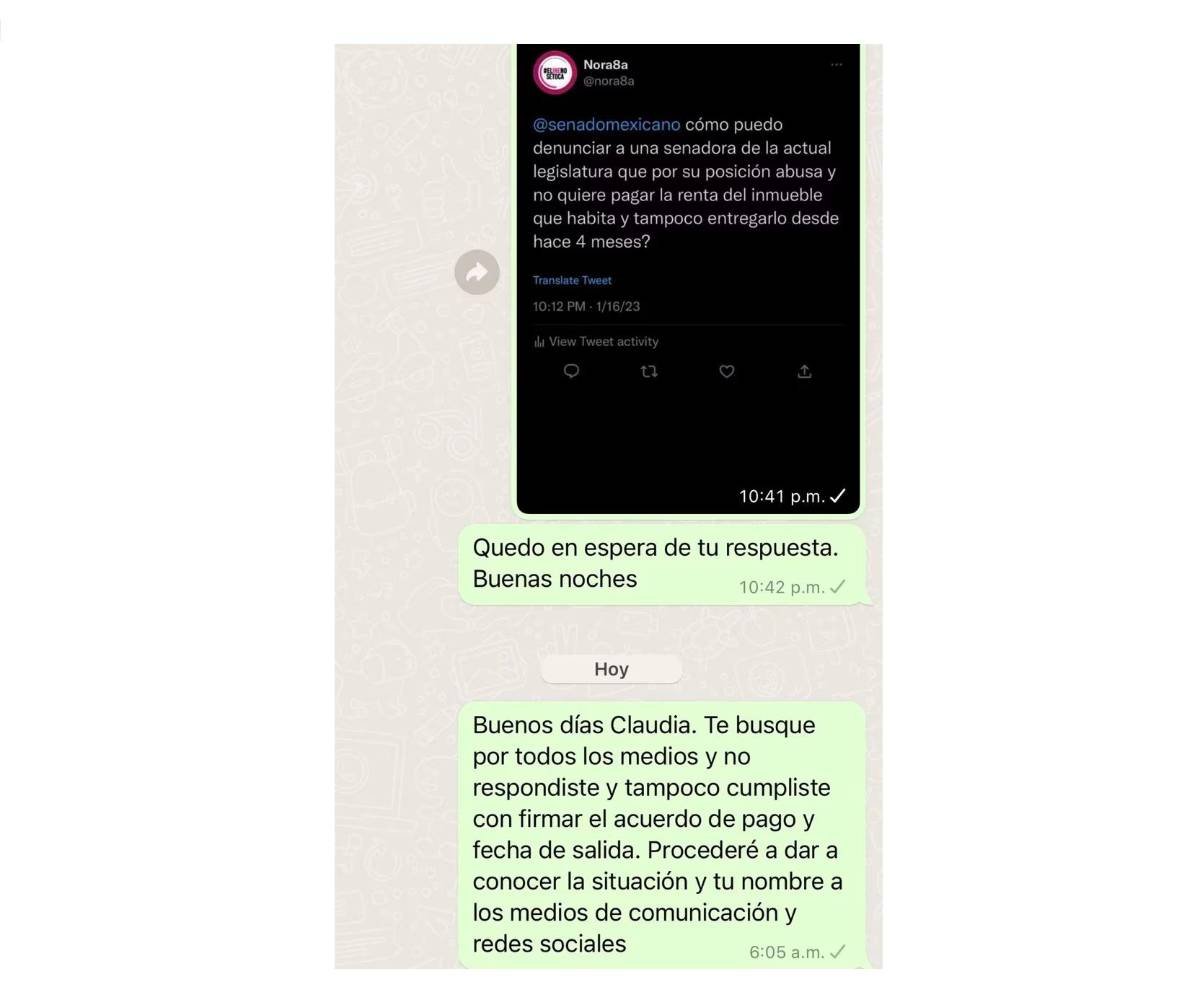Click the heart like icon in tweet
The image size is (1200, 992).
click(x=727, y=371)
